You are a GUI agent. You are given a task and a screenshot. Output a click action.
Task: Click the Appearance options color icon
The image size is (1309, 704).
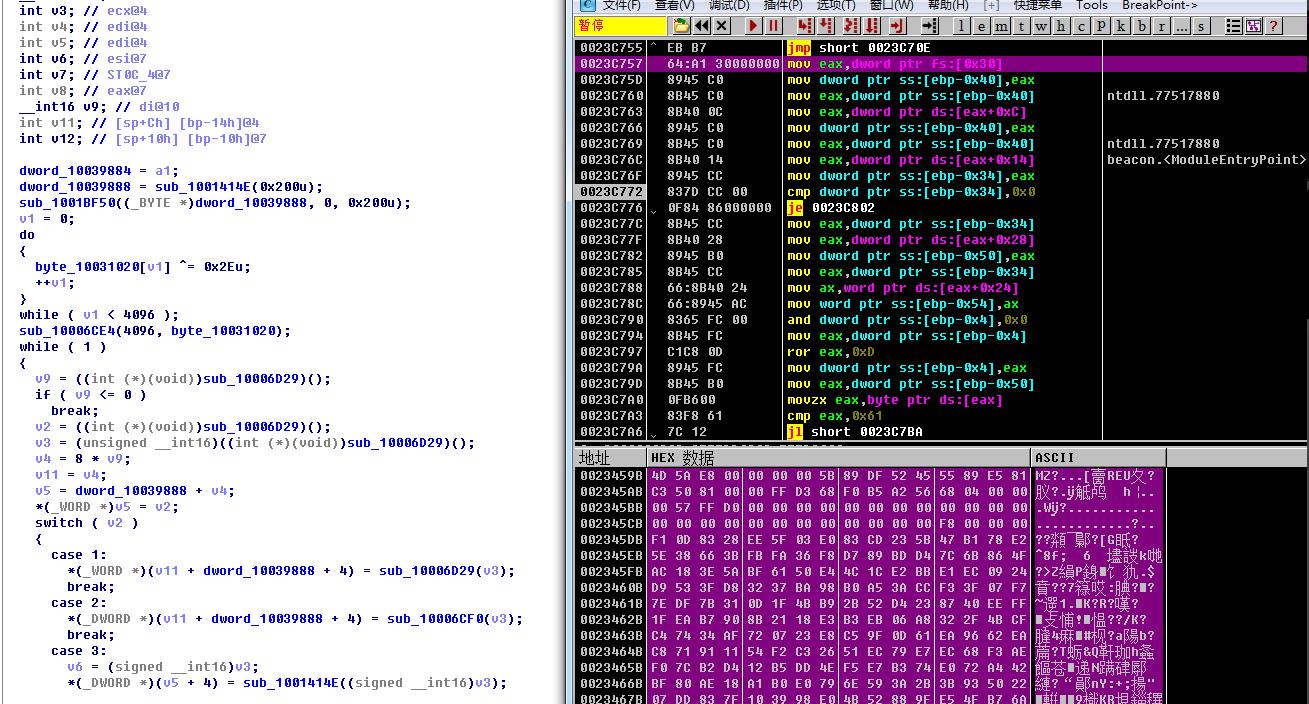click(1253, 26)
